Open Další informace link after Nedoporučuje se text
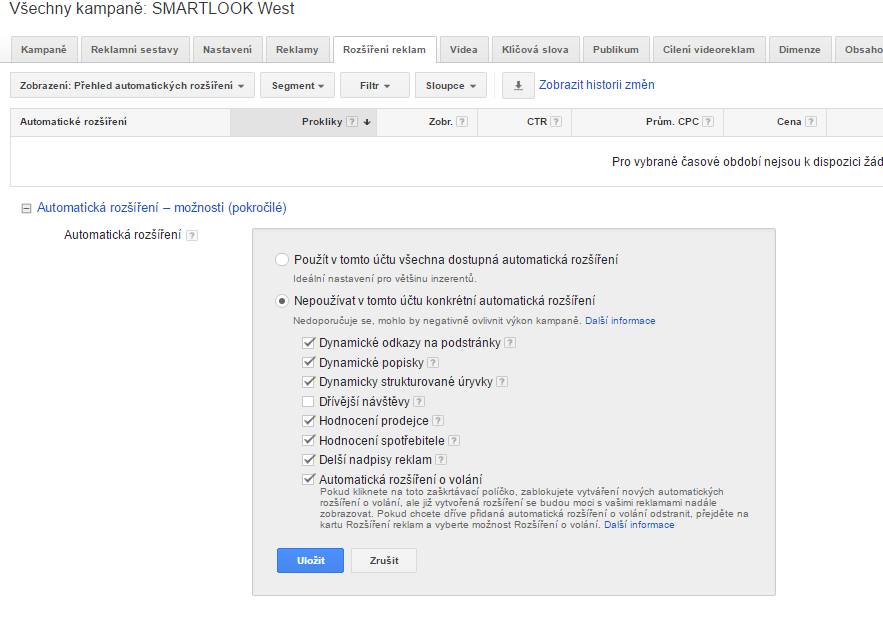Viewport: 883px width, 634px height. pos(620,321)
